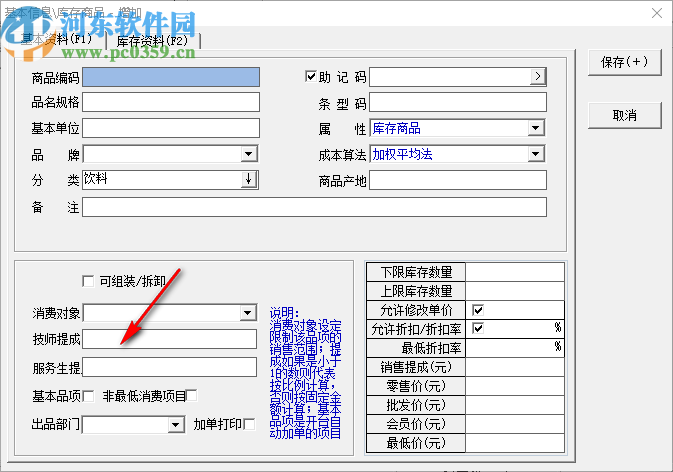
Task: Click the arrow button in 助记码 field
Action: (x=538, y=77)
